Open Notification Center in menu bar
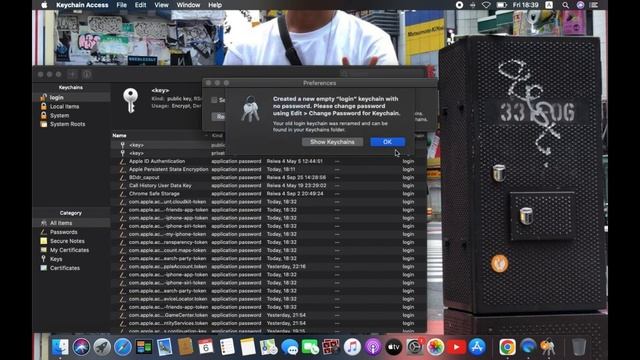Viewport: 640px width, 360px height. click(x=594, y=5)
